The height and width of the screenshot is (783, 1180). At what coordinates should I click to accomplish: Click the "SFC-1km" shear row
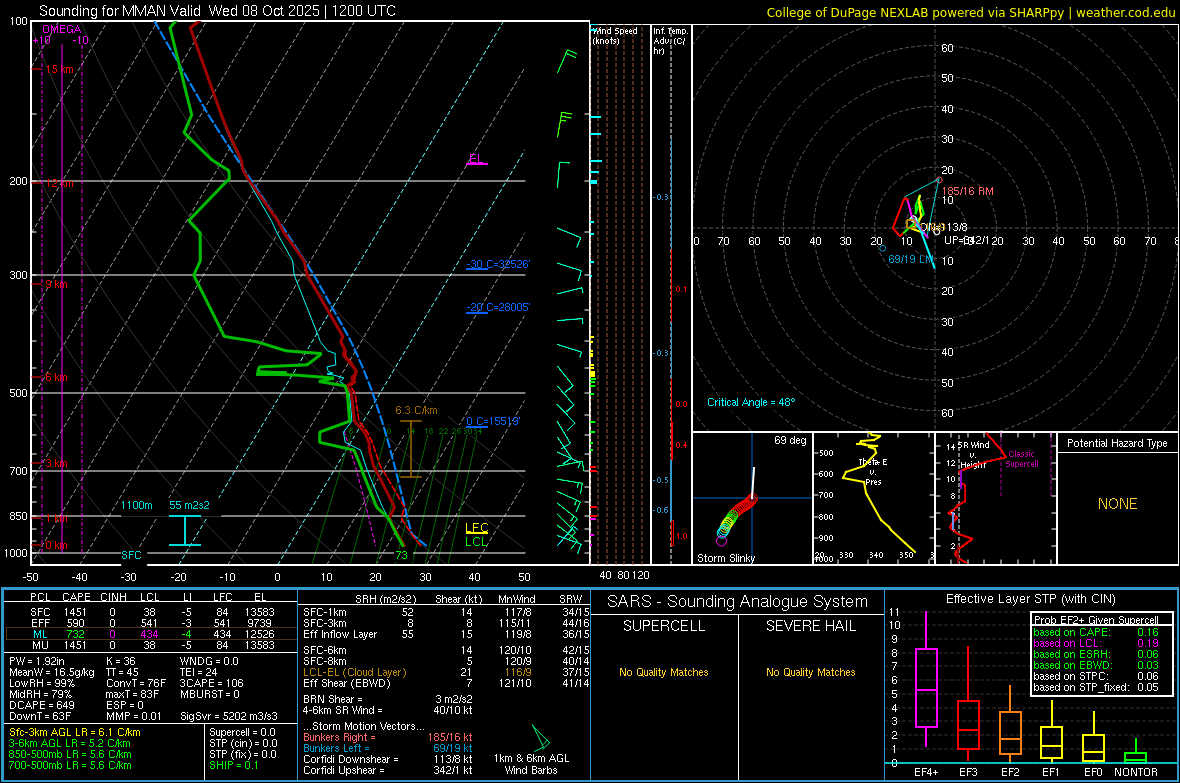[445, 612]
